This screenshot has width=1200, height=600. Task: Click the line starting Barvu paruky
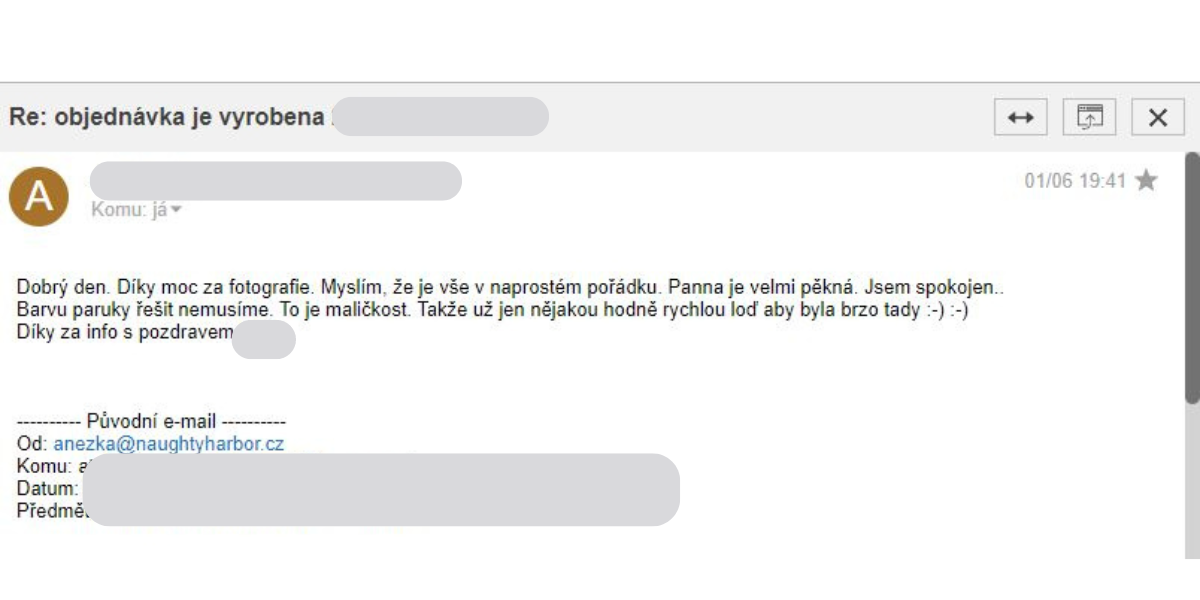click(493, 310)
